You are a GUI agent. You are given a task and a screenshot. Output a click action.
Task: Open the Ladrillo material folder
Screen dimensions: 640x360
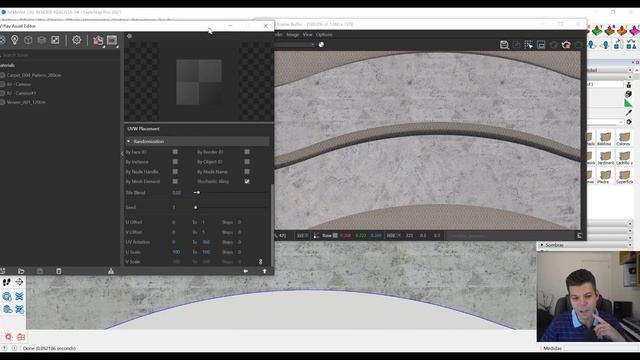click(x=624, y=158)
